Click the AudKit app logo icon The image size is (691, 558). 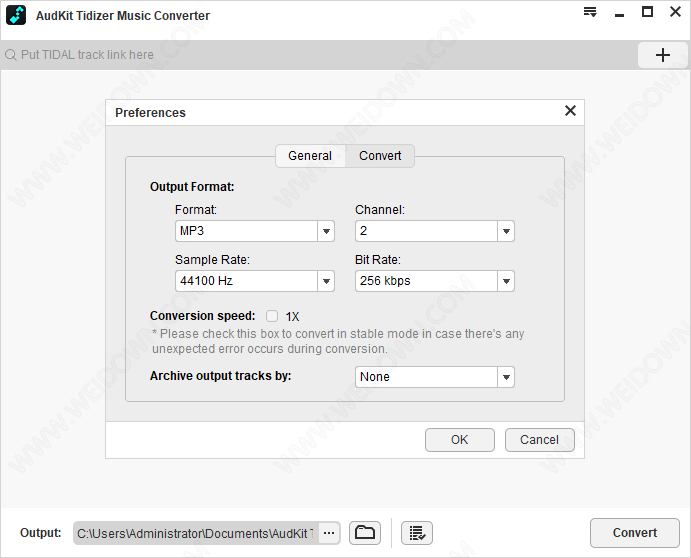point(16,15)
